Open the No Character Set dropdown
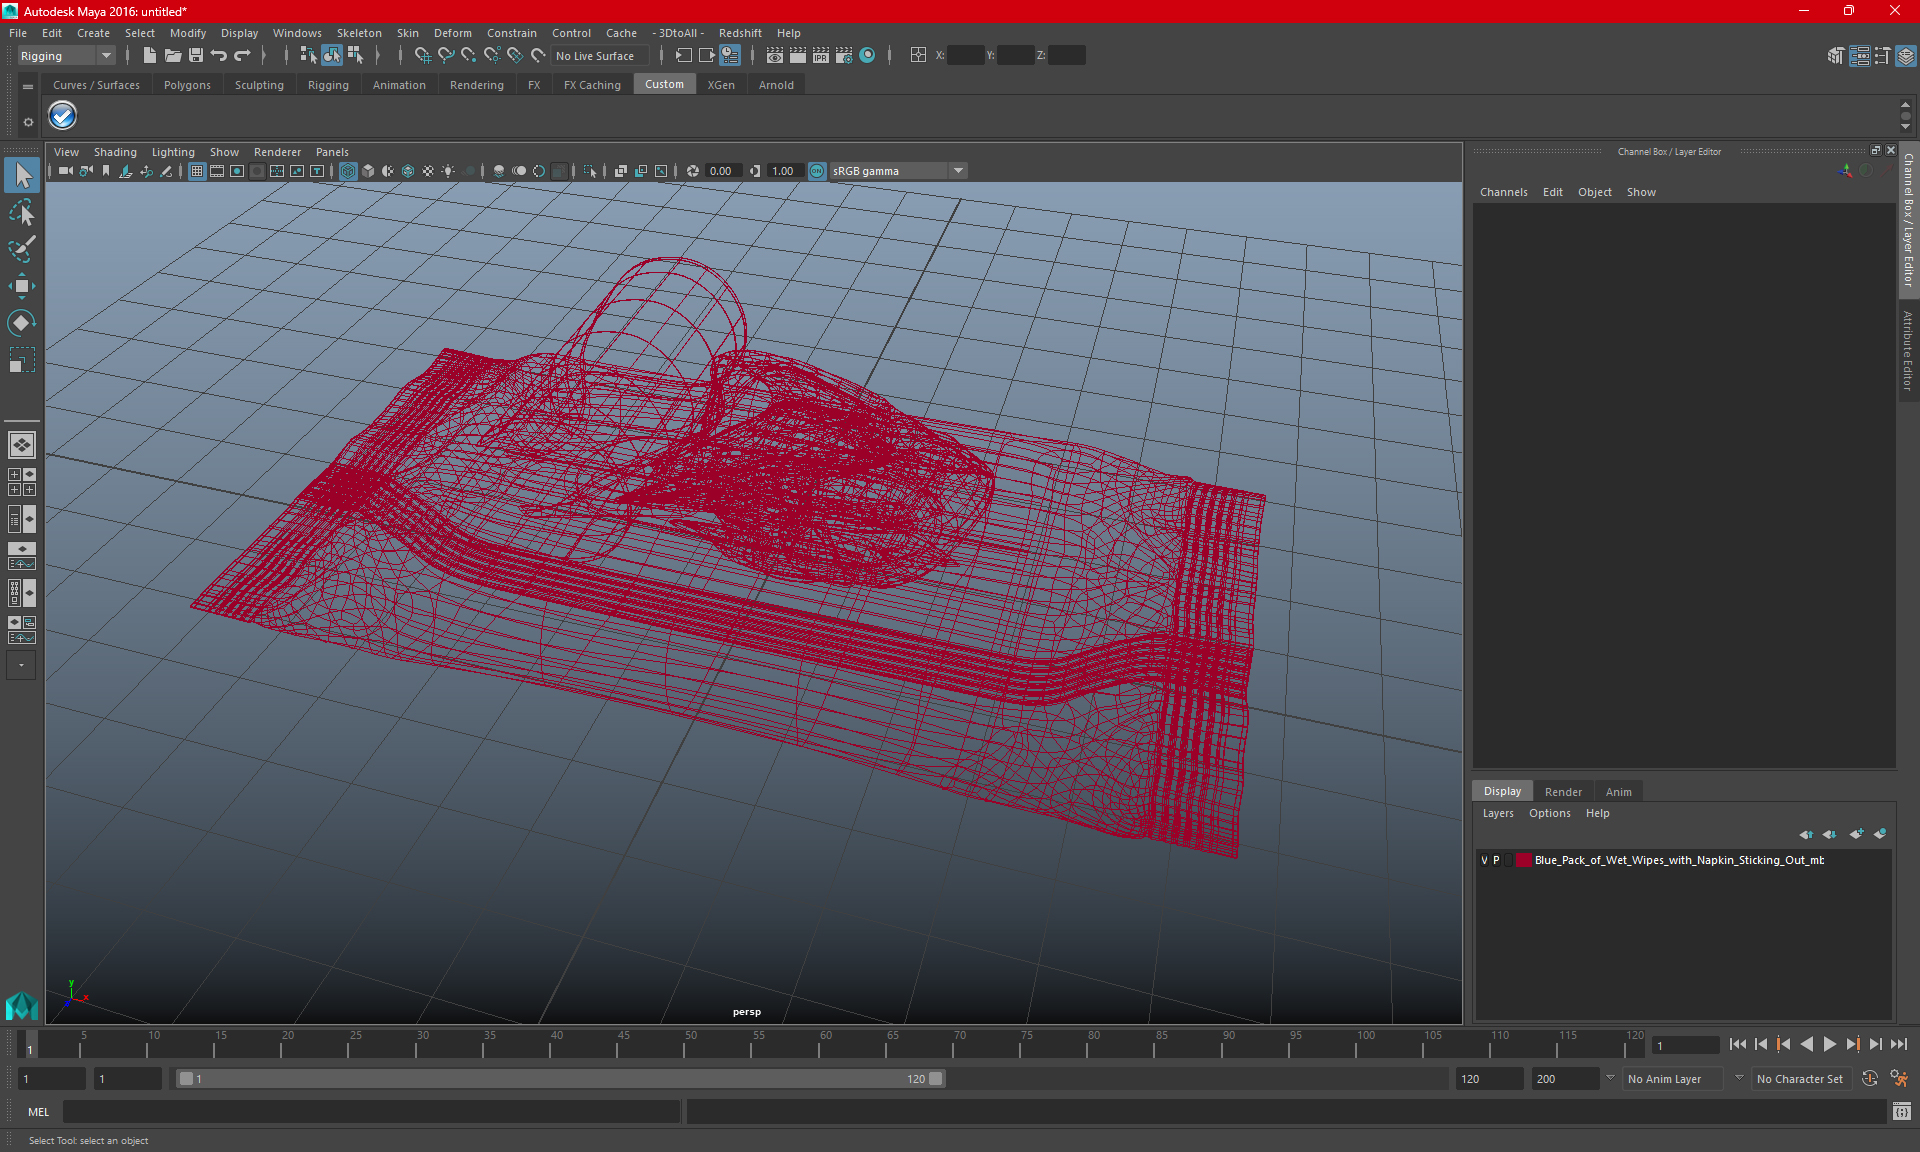Screen dimensions: 1920x1152 coord(1800,1079)
